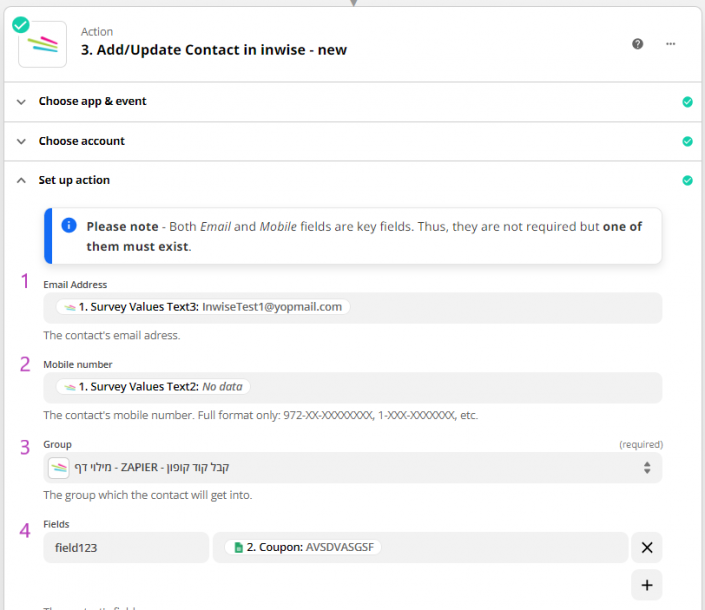Click the text The contact's email adress.
The width and height of the screenshot is (705, 610).
[112, 335]
